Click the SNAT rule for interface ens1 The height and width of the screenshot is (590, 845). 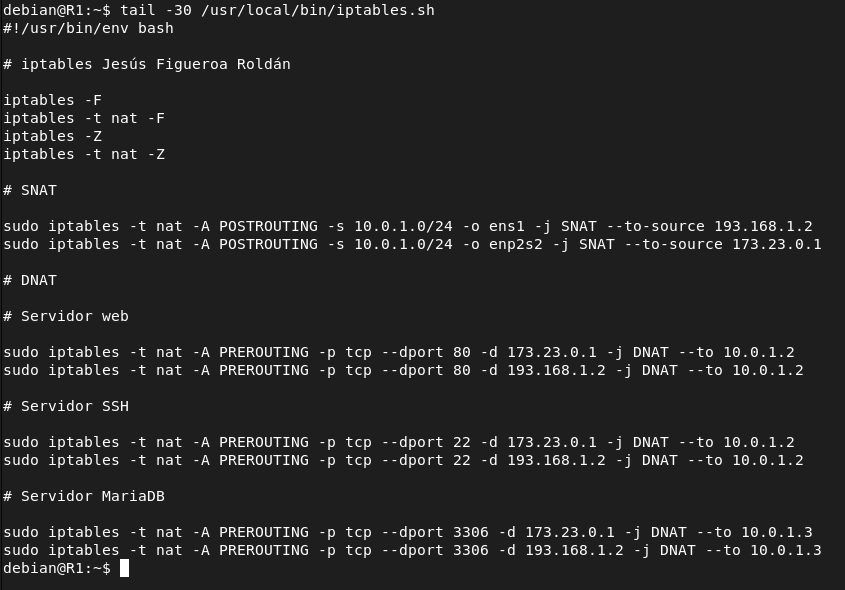point(408,226)
